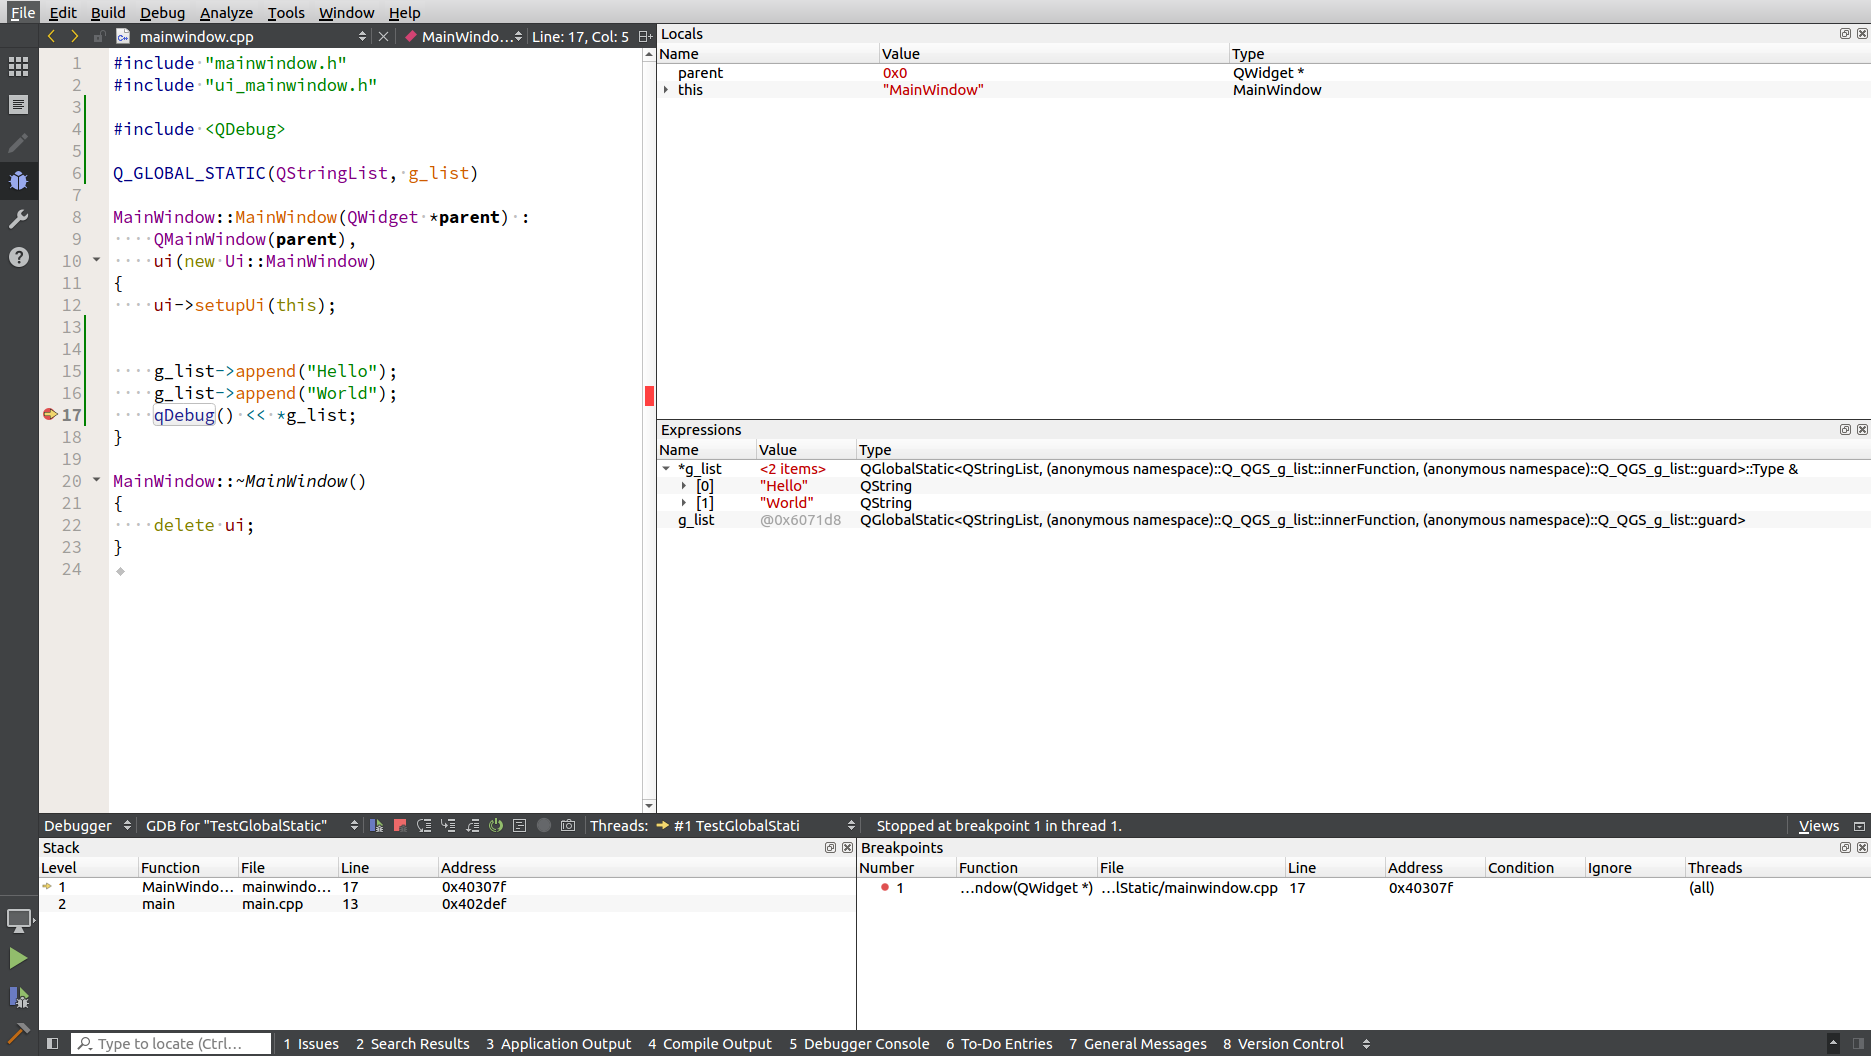
Task: Select Debug mode bug icon in sidebar
Action: (18, 181)
